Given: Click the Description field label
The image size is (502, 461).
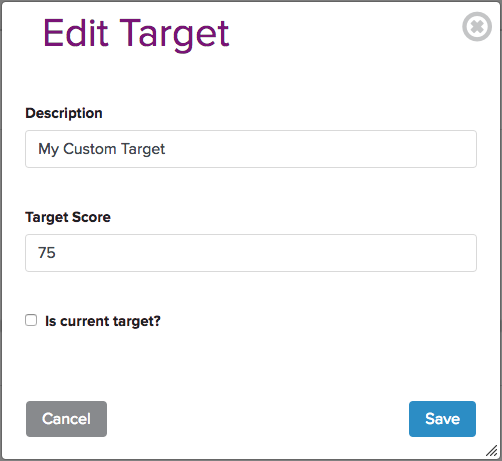Looking at the screenshot, I should coord(64,113).
